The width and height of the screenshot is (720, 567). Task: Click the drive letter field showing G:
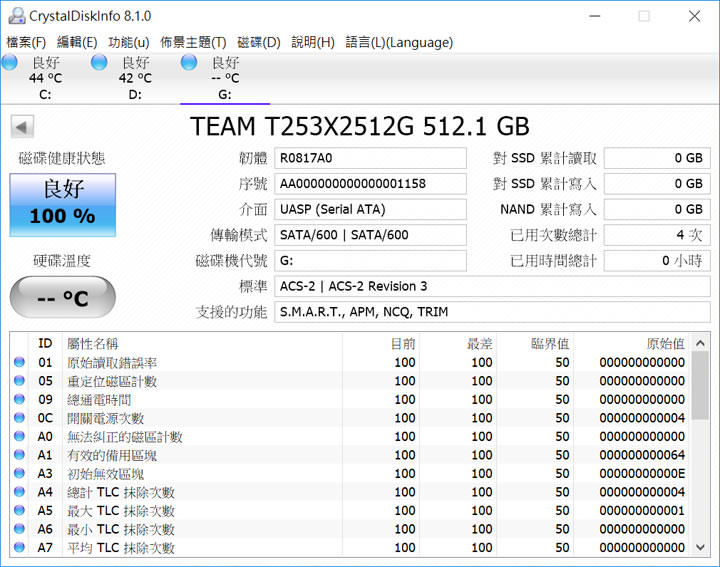(370, 261)
